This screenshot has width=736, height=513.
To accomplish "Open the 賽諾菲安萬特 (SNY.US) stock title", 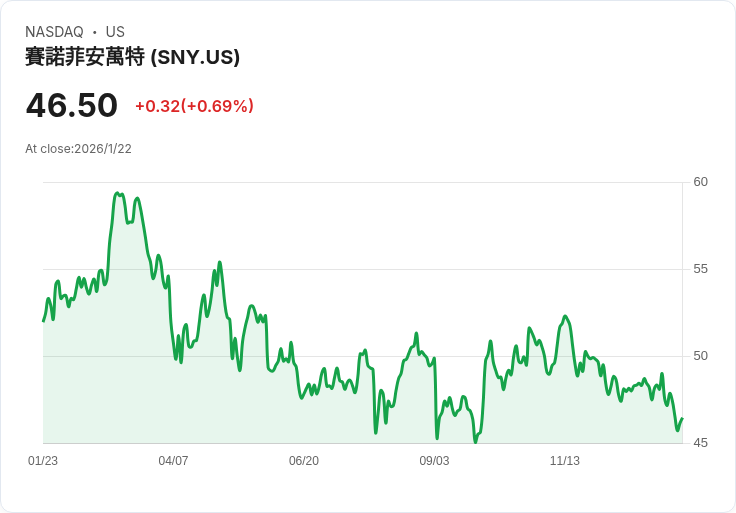I will [132, 57].
